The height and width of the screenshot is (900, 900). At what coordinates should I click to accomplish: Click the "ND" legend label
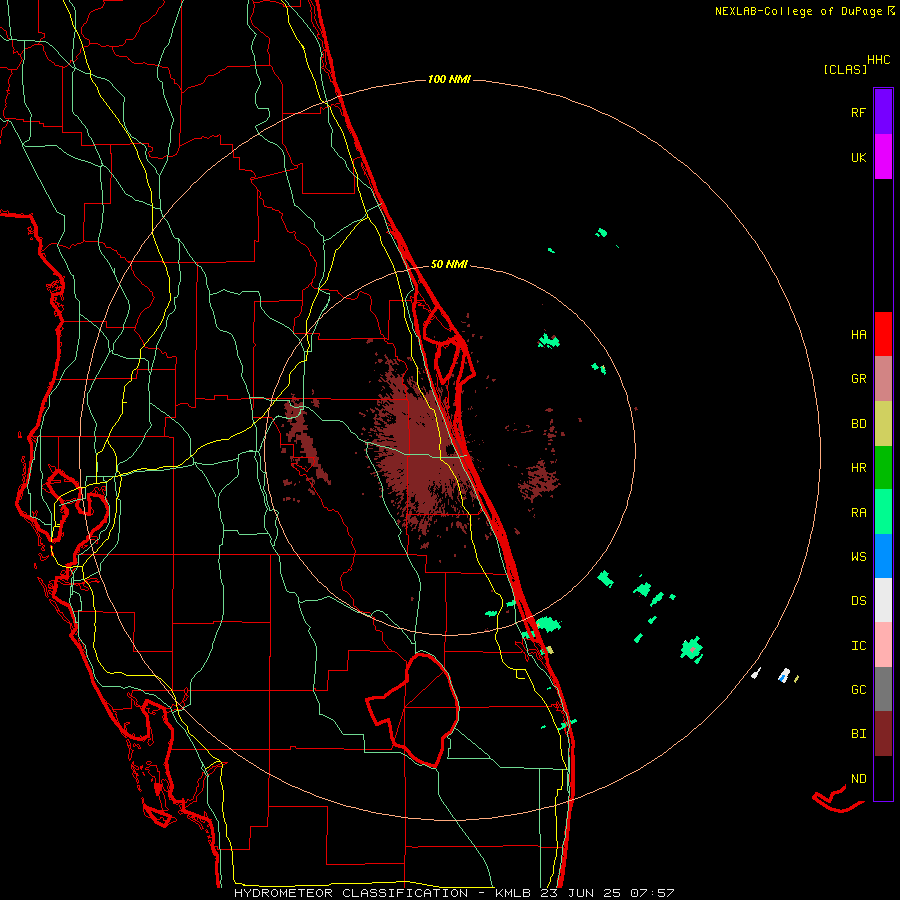coord(858,779)
